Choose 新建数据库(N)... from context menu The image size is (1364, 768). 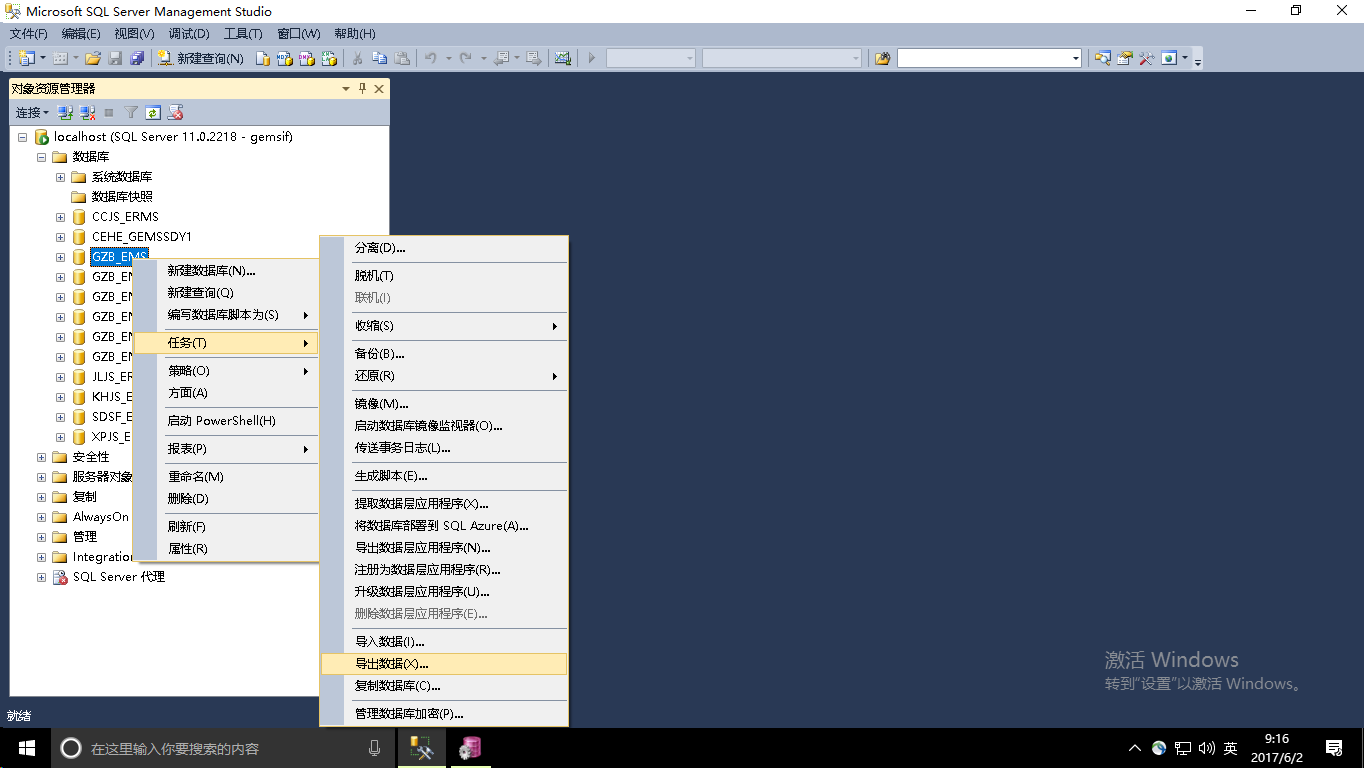point(226,271)
